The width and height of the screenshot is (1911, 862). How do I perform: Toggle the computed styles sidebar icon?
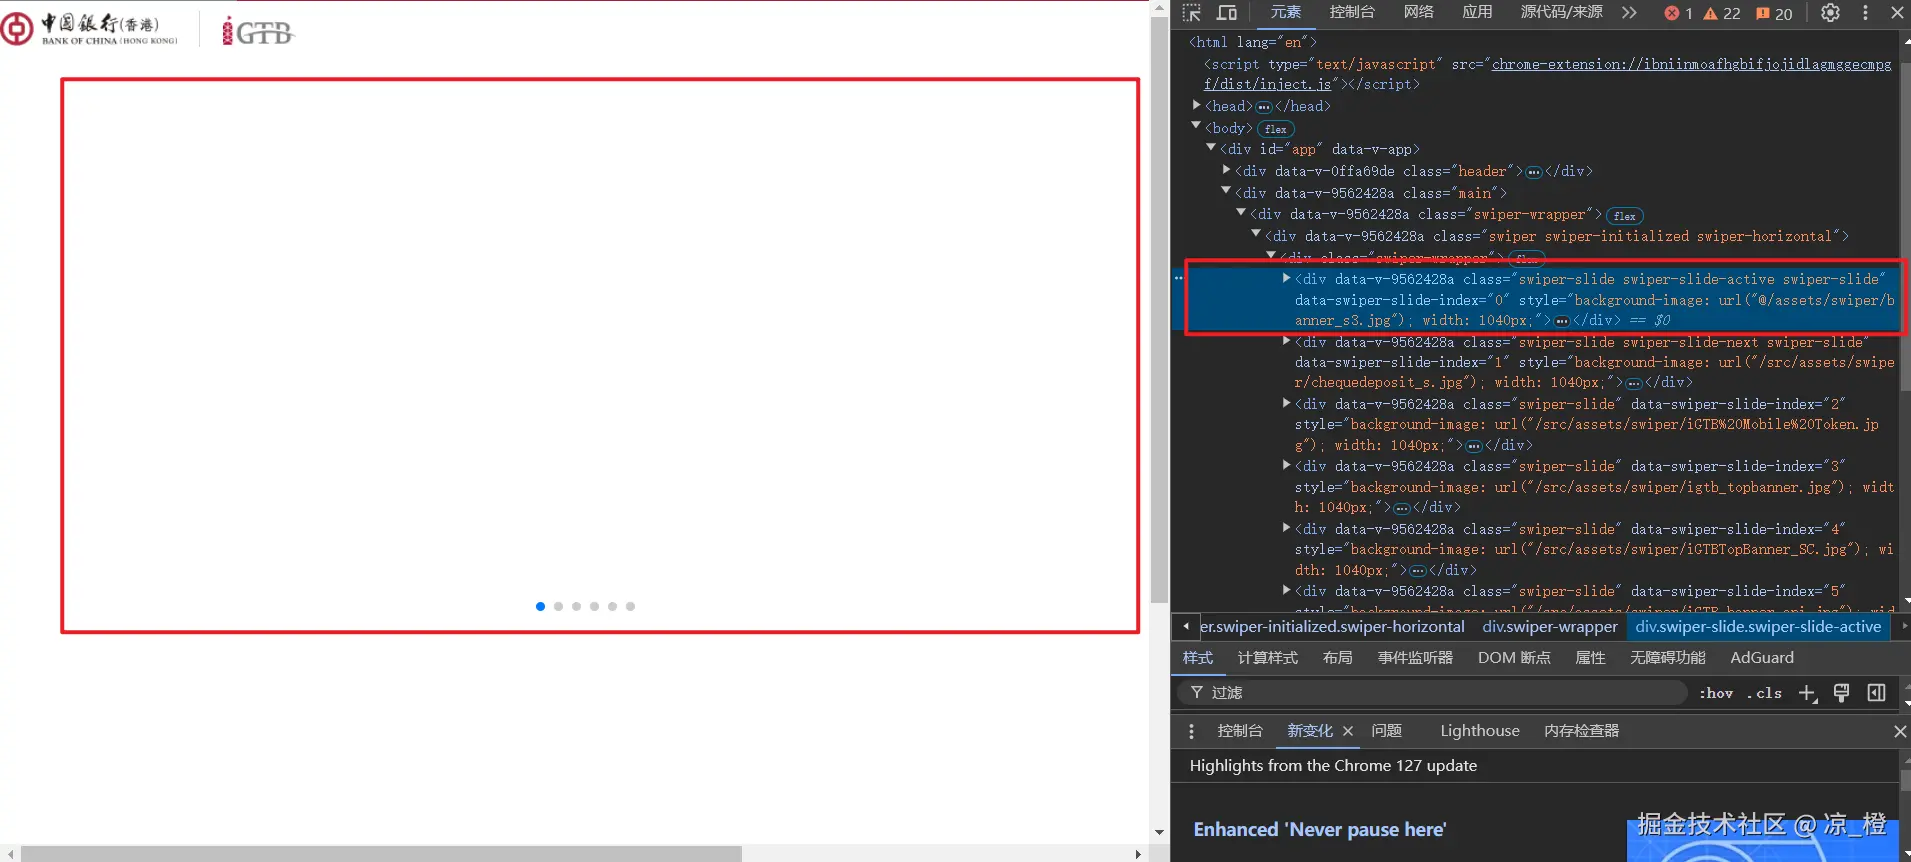tap(1876, 693)
